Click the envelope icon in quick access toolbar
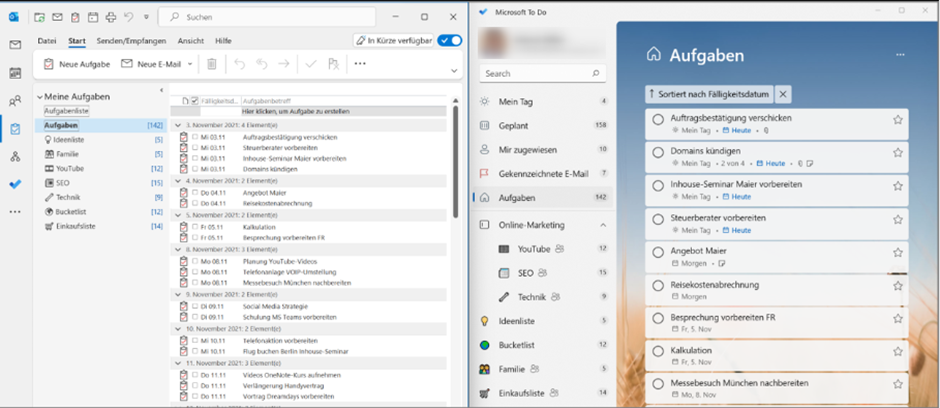The height and width of the screenshot is (408, 940). pos(57,17)
